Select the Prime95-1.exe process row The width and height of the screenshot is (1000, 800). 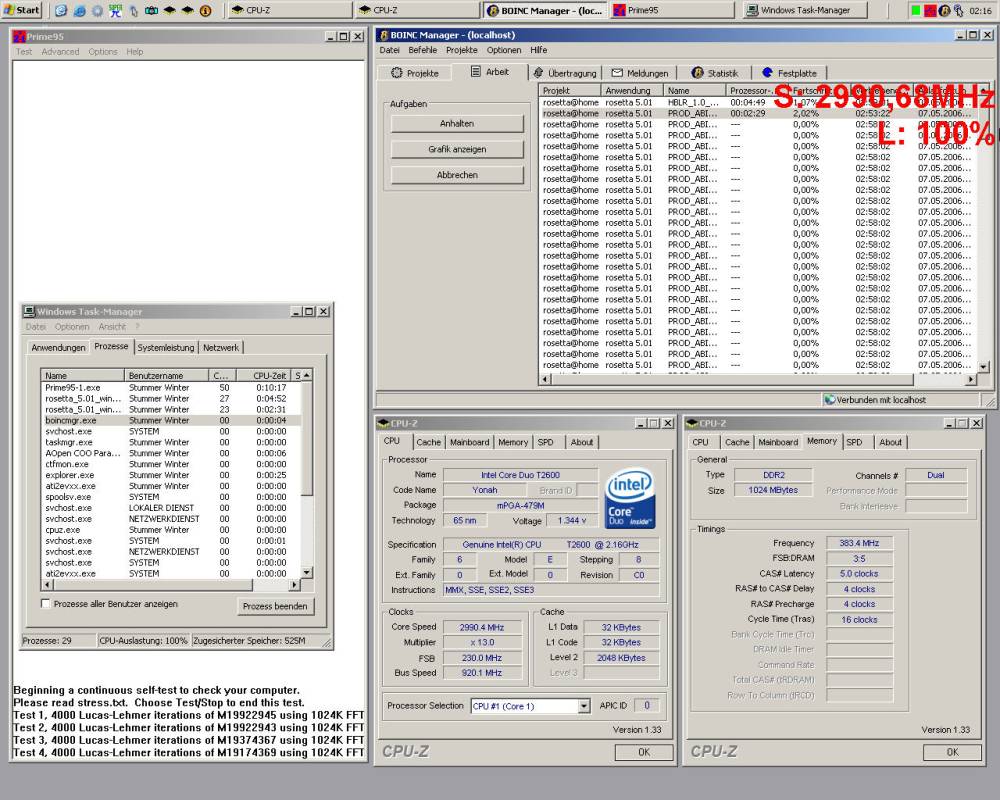[x=170, y=387]
